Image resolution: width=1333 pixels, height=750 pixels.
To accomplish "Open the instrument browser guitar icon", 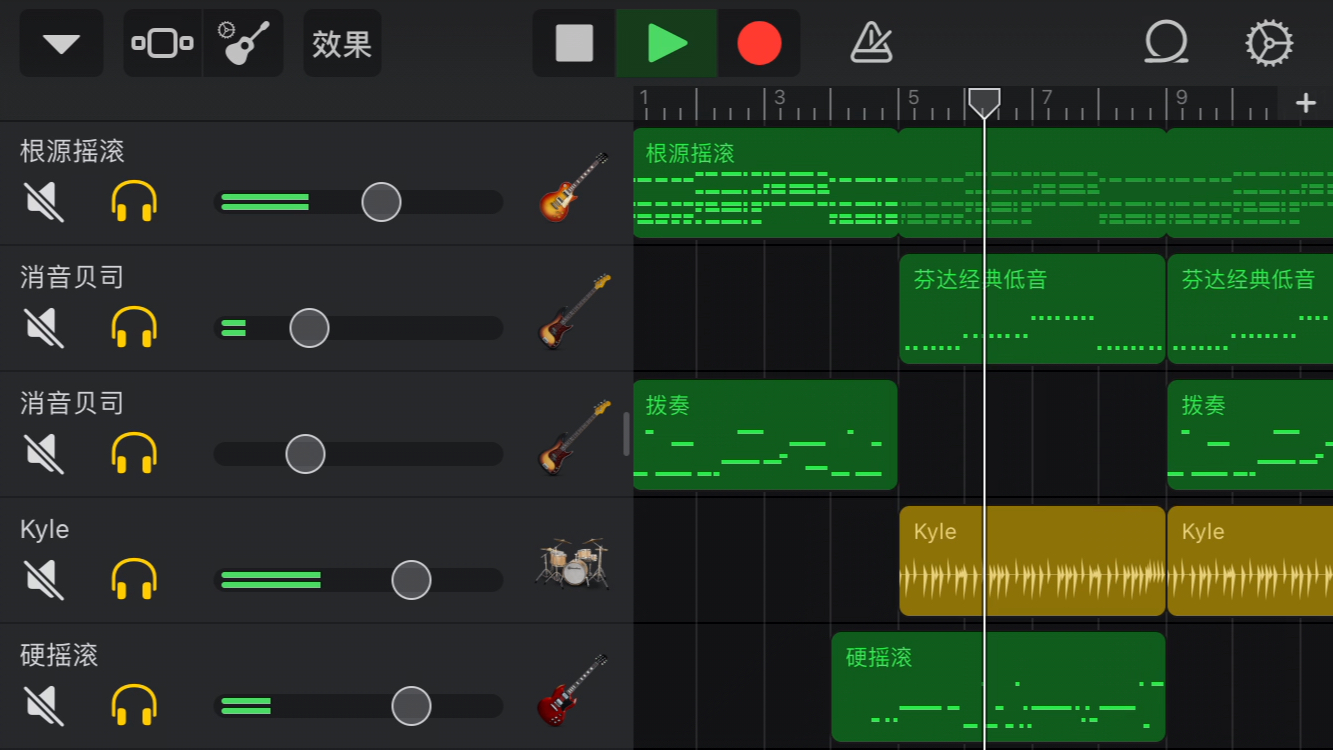I will click(x=244, y=43).
